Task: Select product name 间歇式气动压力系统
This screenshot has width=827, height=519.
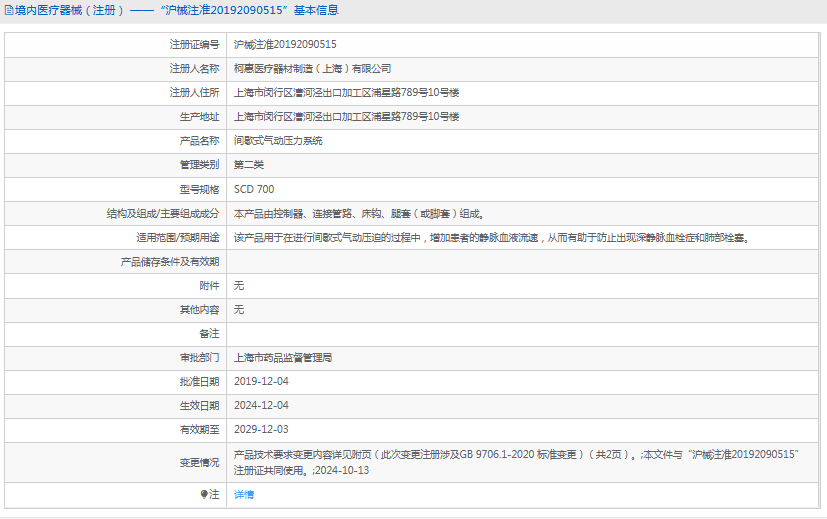Action: coord(278,141)
